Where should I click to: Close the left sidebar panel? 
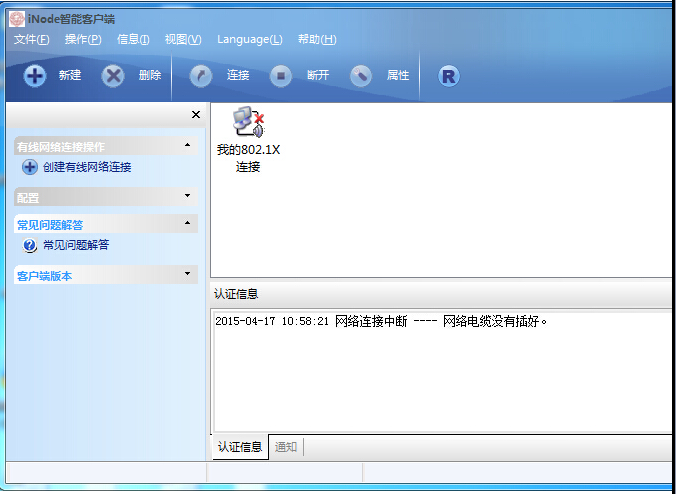pyautogui.click(x=196, y=115)
